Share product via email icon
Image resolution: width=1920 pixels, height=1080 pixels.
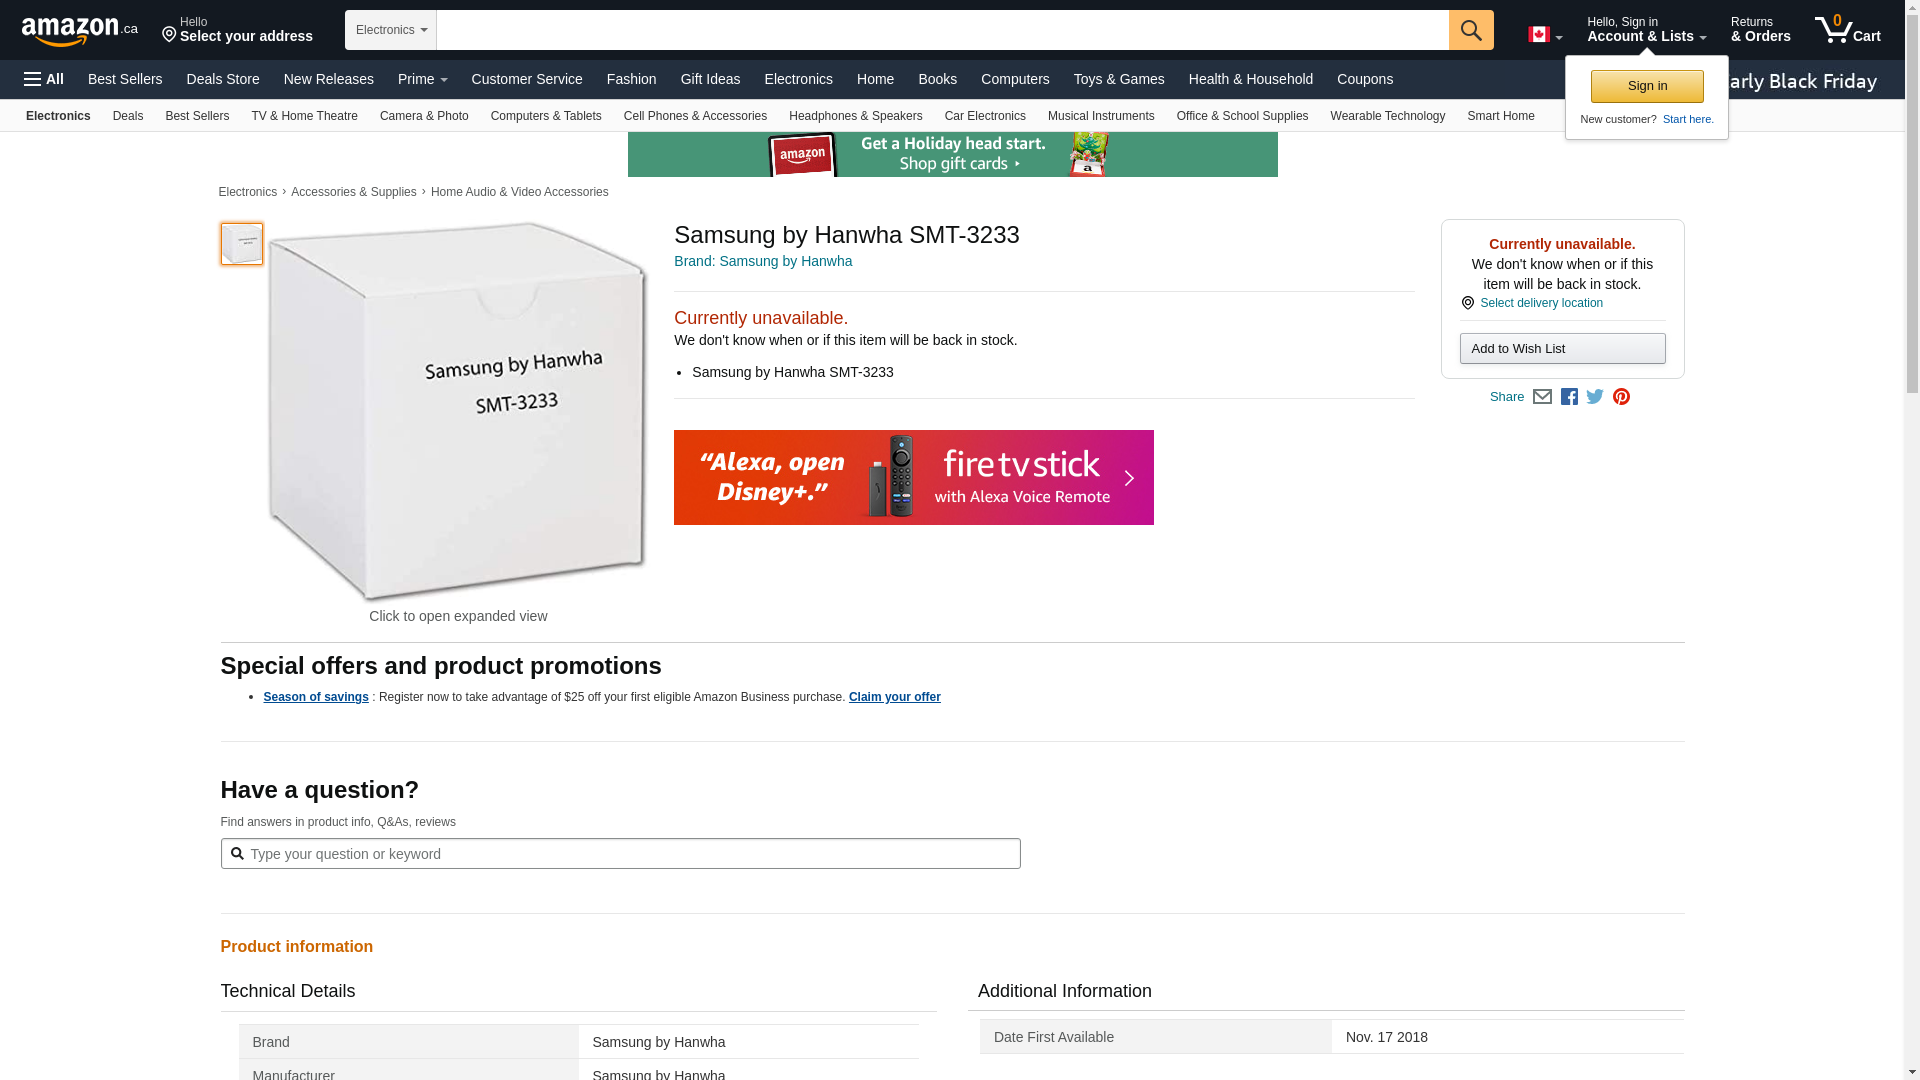click(1542, 397)
